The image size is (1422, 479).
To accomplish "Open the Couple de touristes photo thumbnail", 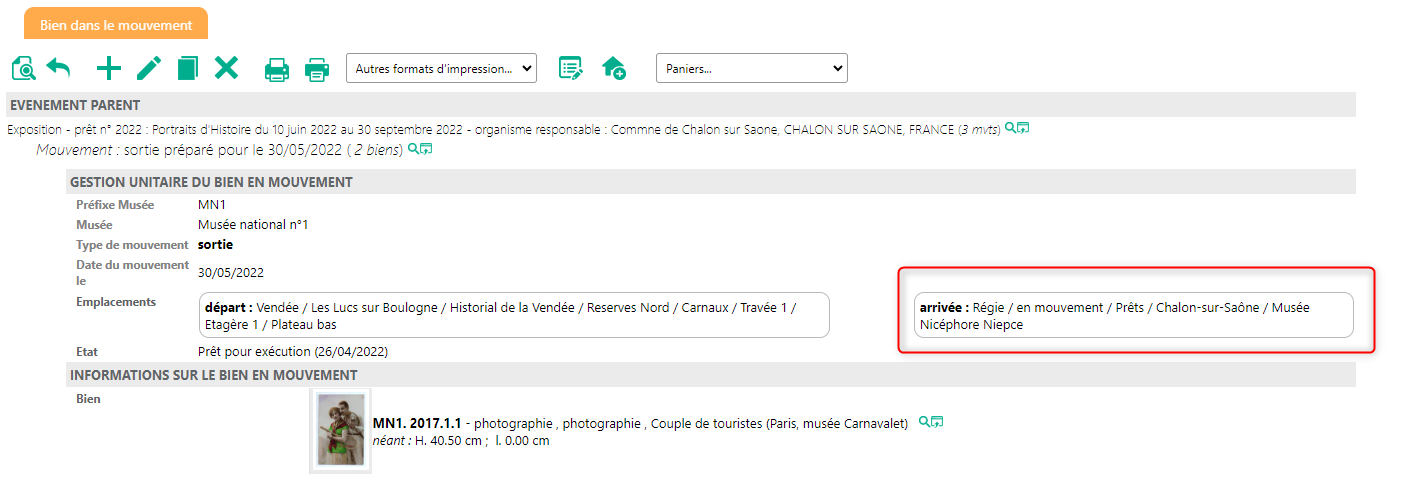I will (340, 430).
